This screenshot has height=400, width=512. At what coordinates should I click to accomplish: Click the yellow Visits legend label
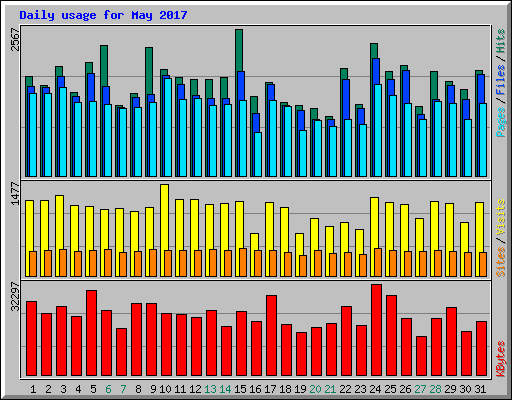pos(501,217)
